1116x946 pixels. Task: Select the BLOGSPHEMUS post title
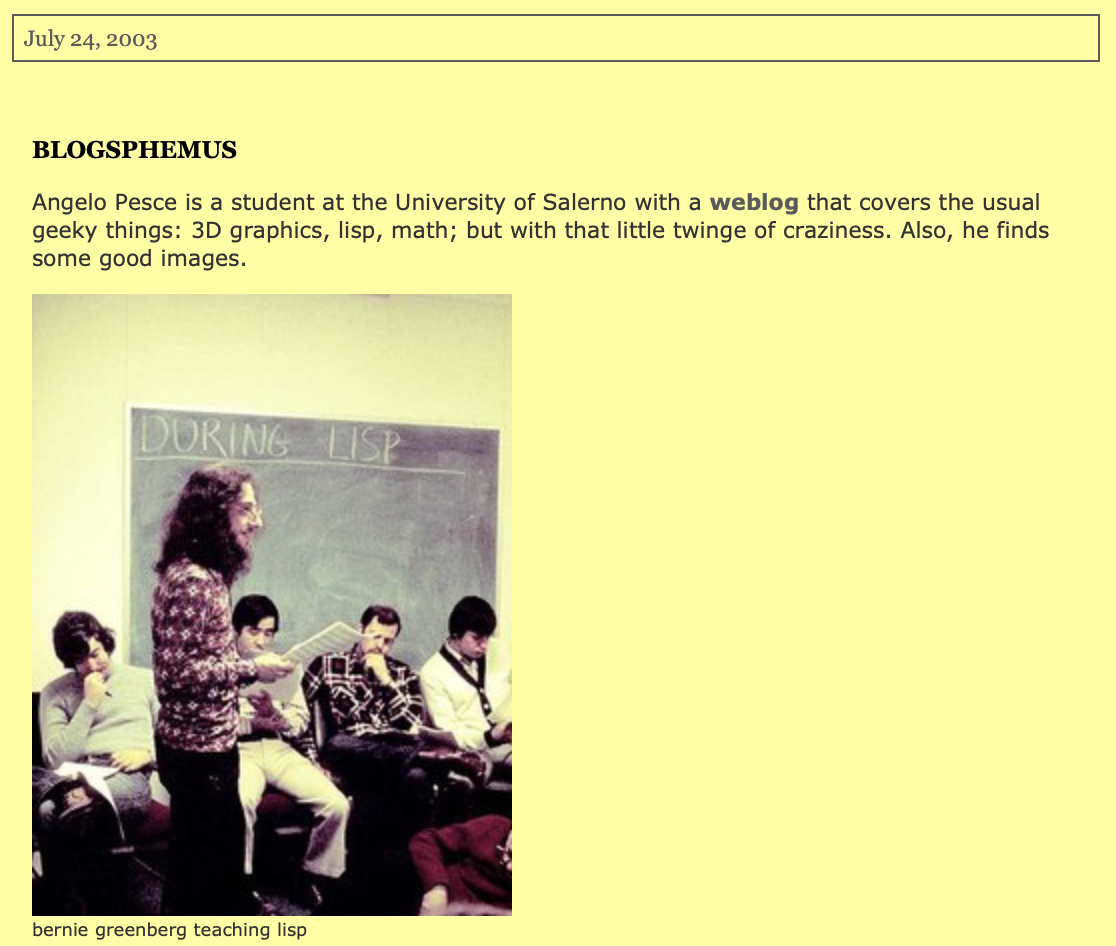tap(135, 149)
